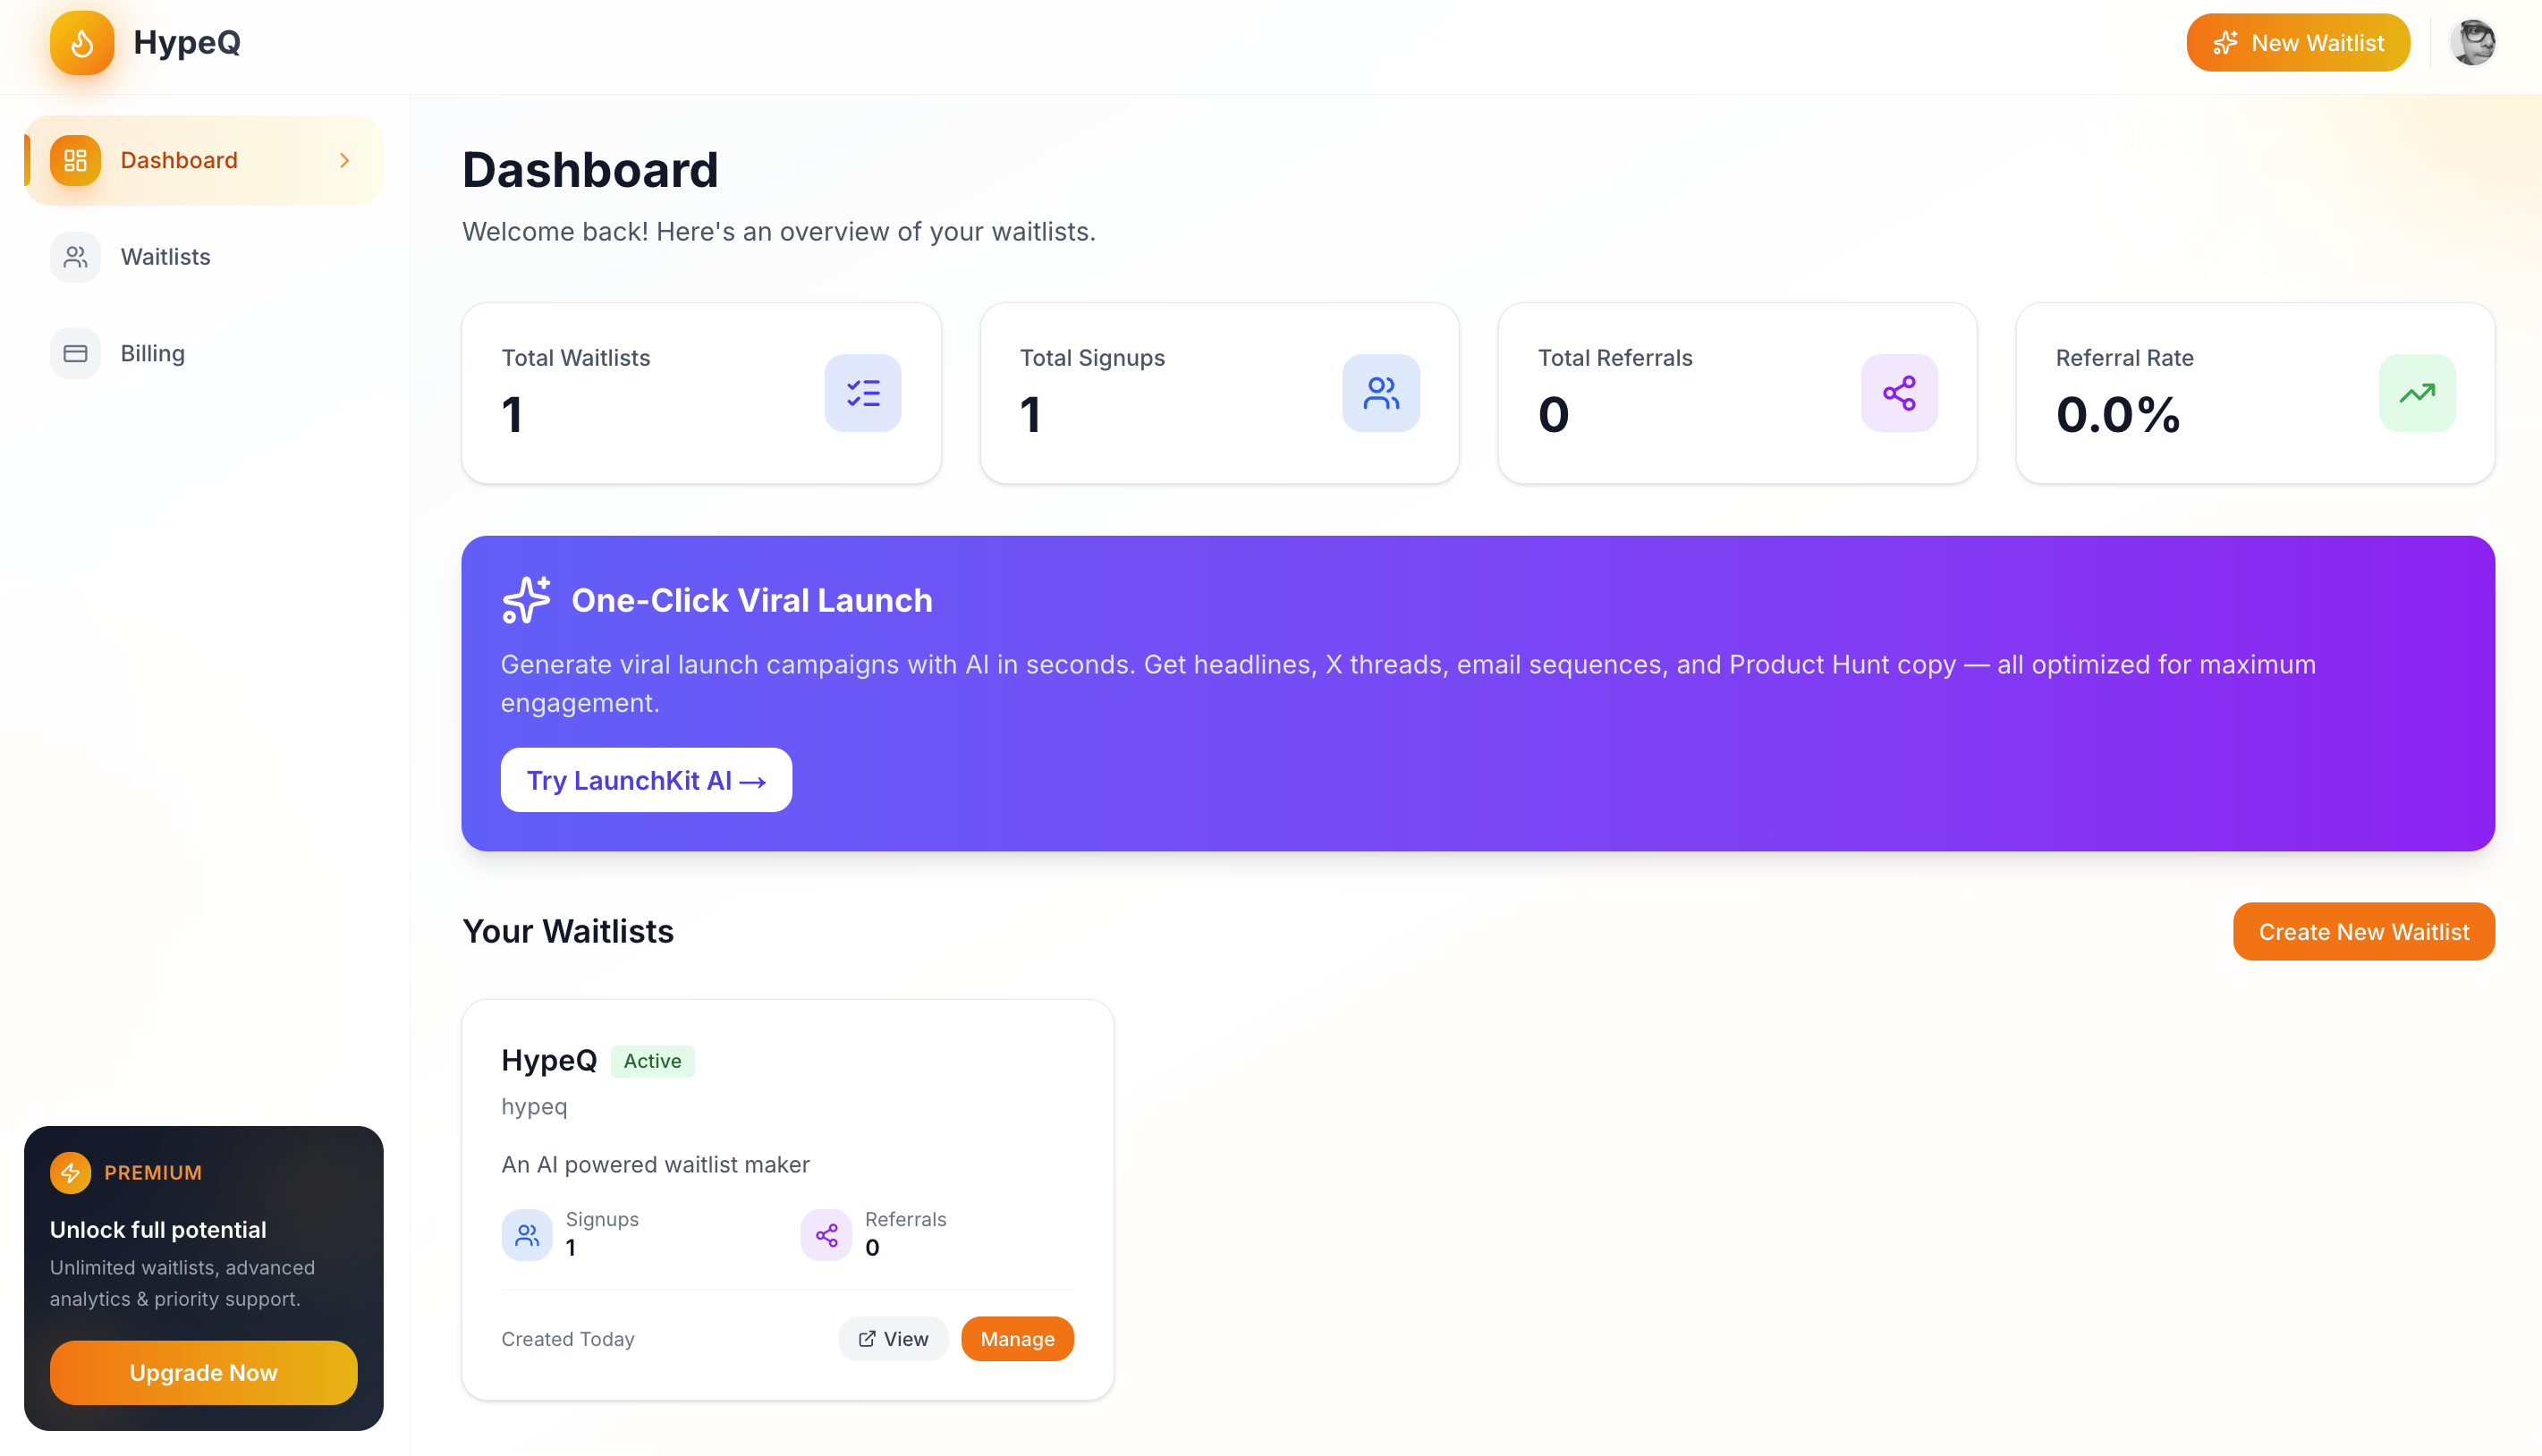This screenshot has width=2542, height=1456.
Task: Click the users icon on Total Signups card
Action: click(1381, 393)
